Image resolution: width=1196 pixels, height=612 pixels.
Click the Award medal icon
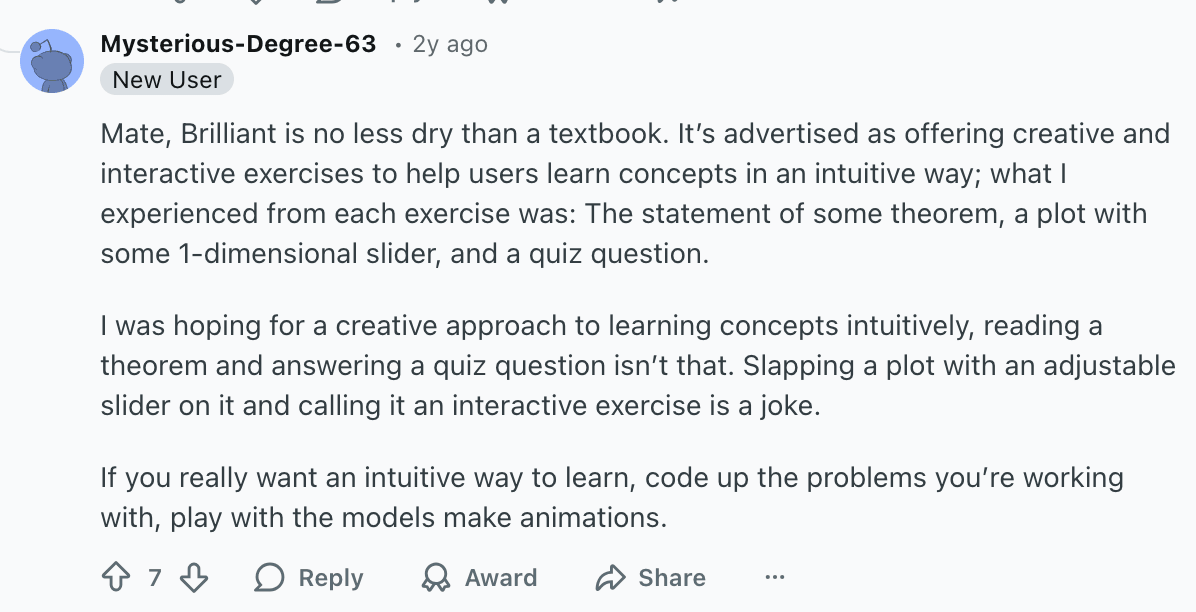tap(434, 577)
